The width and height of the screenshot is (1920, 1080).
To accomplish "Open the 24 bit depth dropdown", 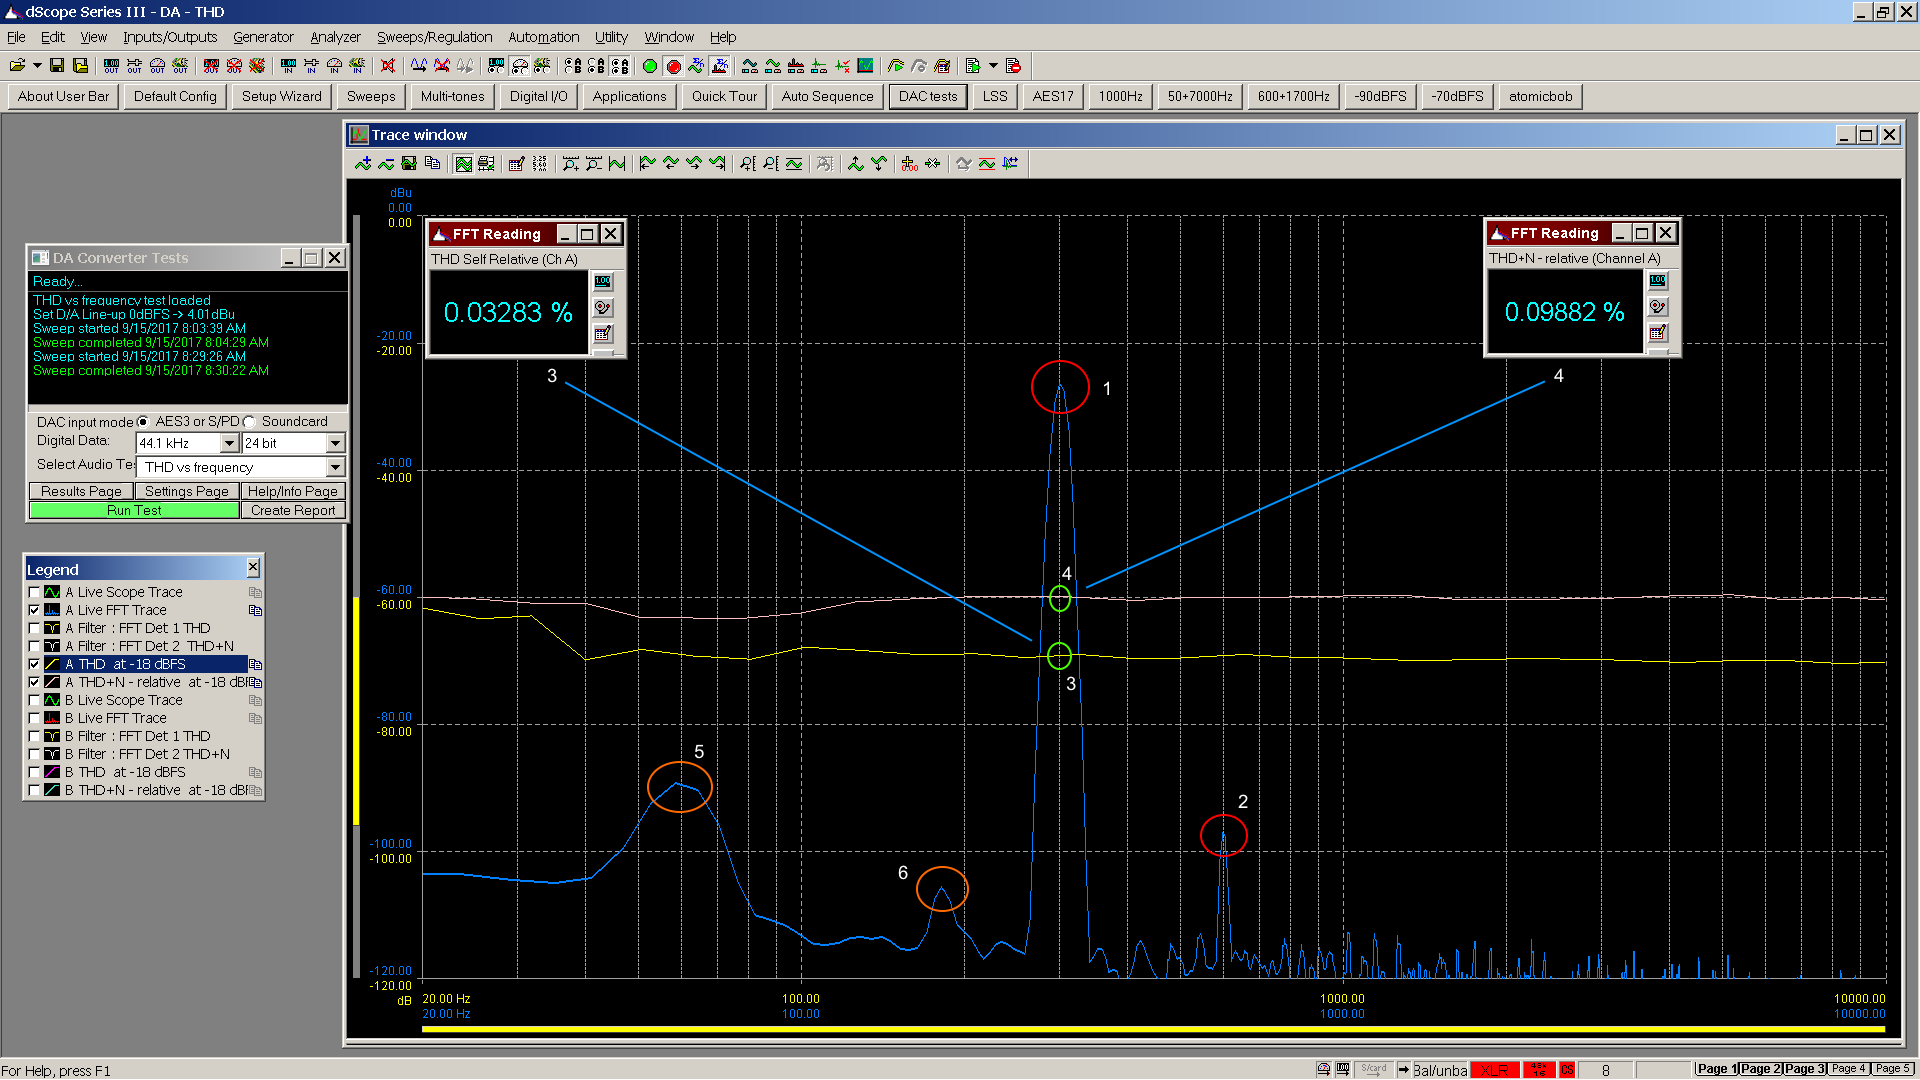I will click(335, 443).
